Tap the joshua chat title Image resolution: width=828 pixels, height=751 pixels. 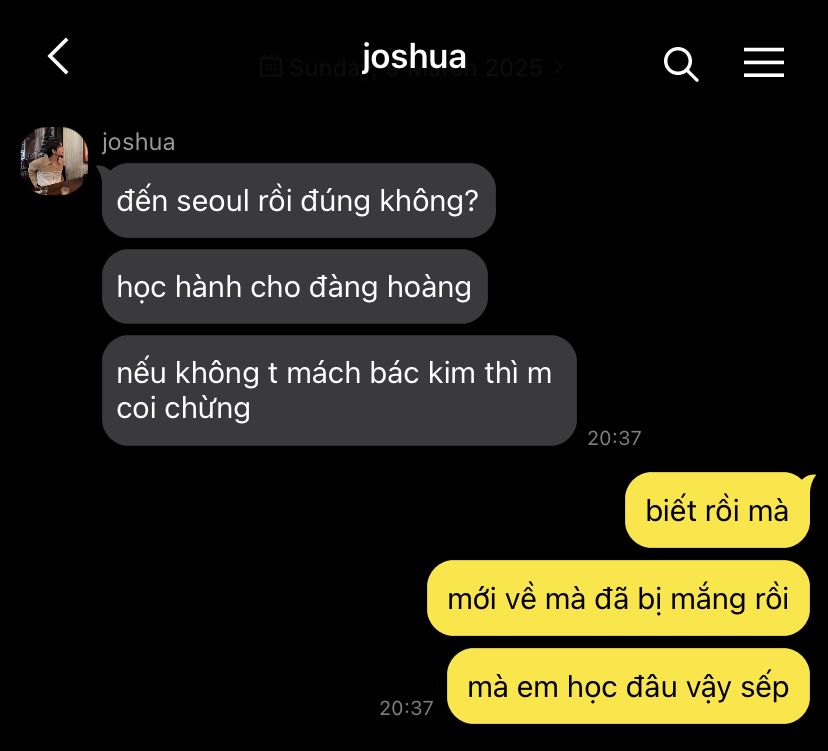coord(414,57)
